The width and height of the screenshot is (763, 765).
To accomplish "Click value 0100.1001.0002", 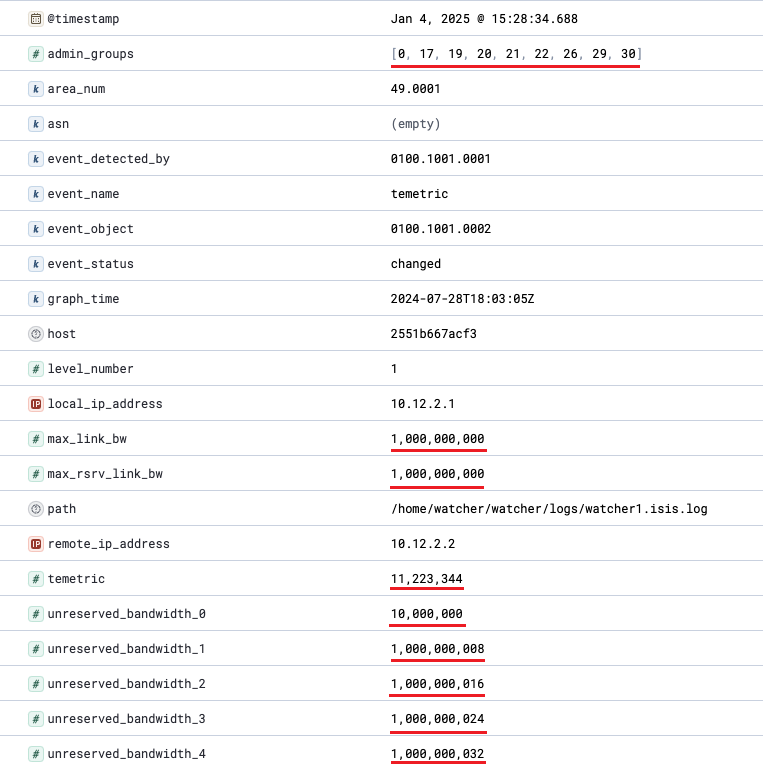I will coord(441,229).
